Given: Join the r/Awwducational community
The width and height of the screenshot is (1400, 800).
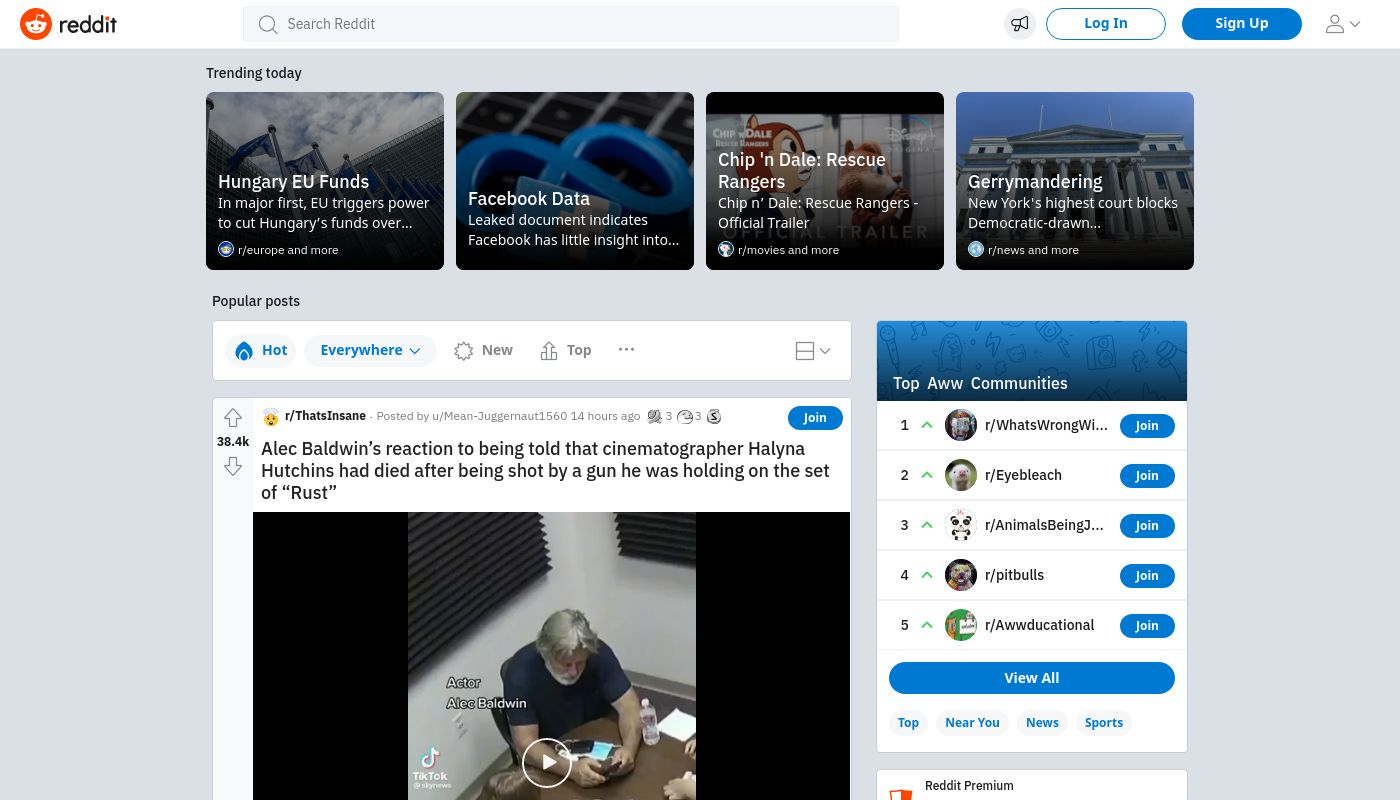Looking at the screenshot, I should 1147,625.
